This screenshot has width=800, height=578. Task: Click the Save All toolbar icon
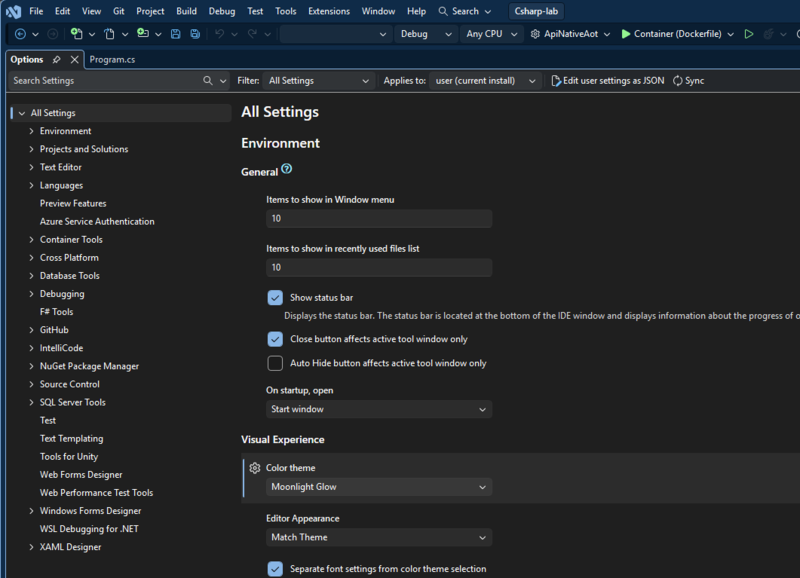coord(195,34)
